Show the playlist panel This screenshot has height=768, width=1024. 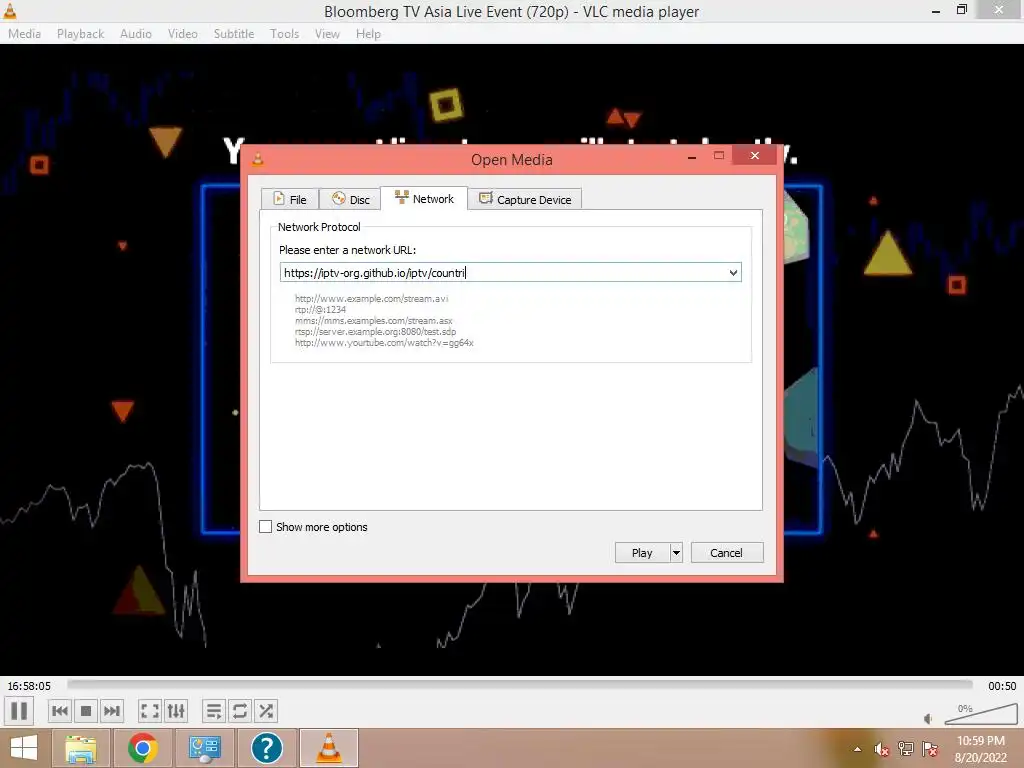[214, 711]
